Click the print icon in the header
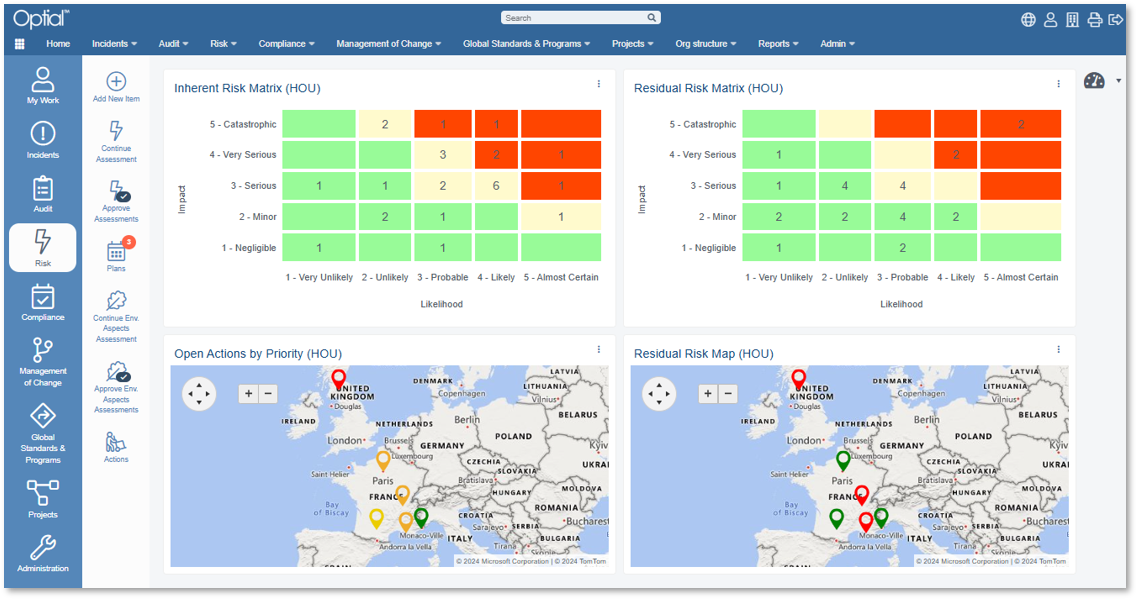The width and height of the screenshot is (1137, 599). coord(1095,18)
